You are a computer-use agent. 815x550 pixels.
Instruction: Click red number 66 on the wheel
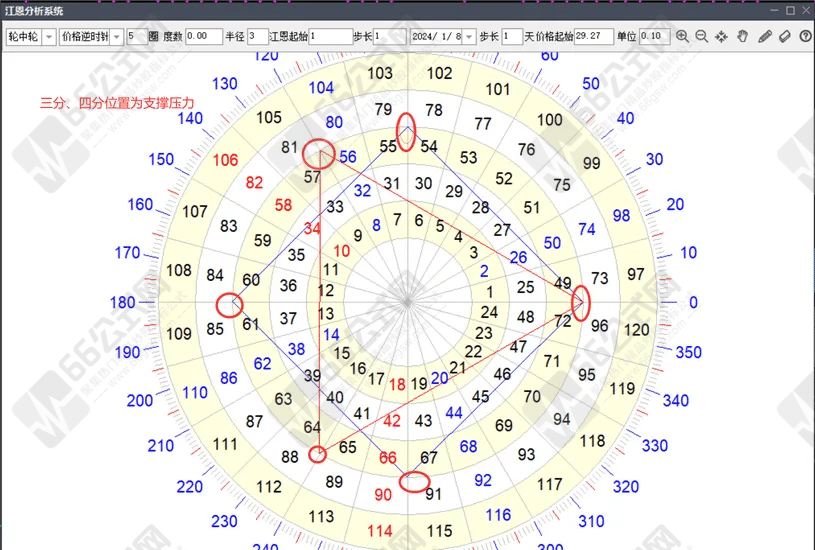[x=388, y=457]
